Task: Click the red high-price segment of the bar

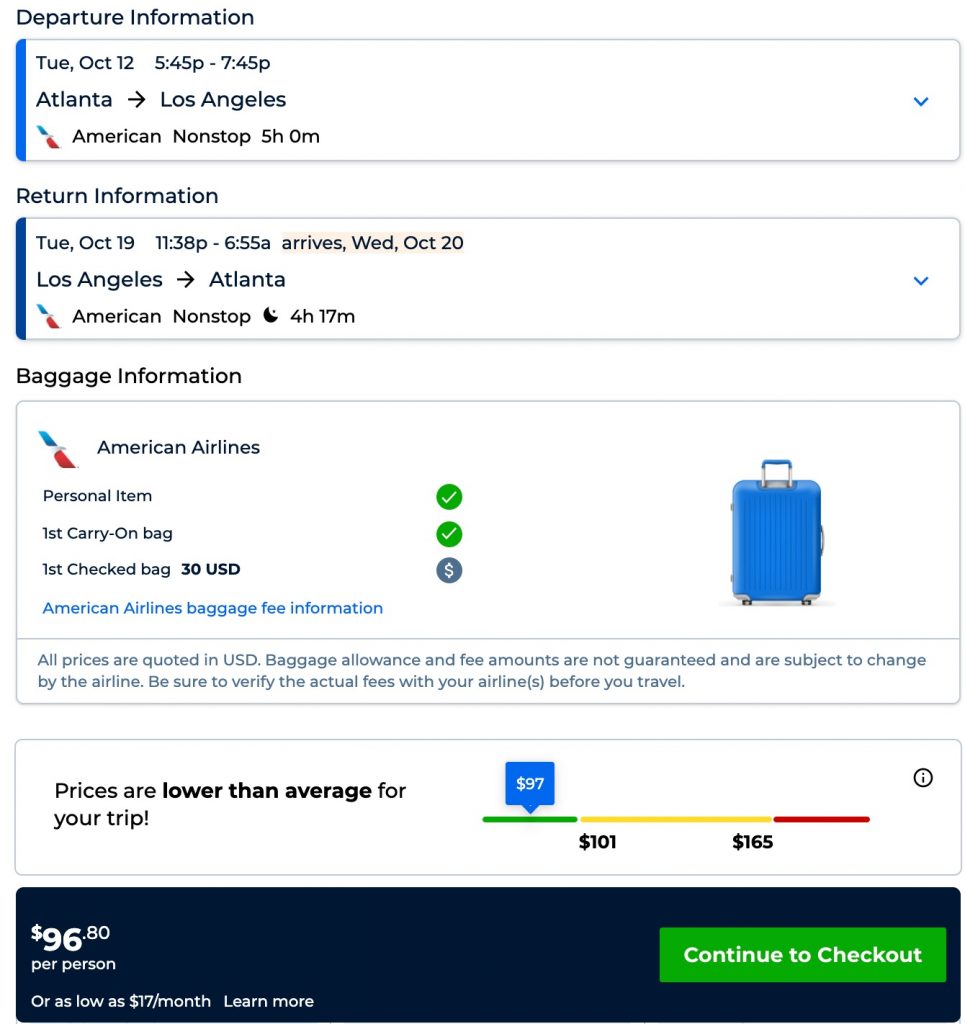Action: [821, 819]
